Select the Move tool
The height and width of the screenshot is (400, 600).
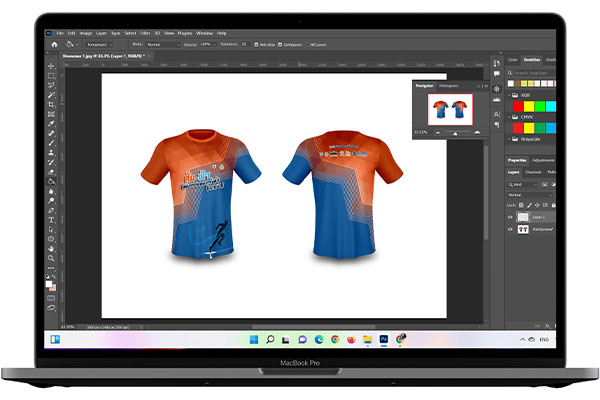click(51, 66)
